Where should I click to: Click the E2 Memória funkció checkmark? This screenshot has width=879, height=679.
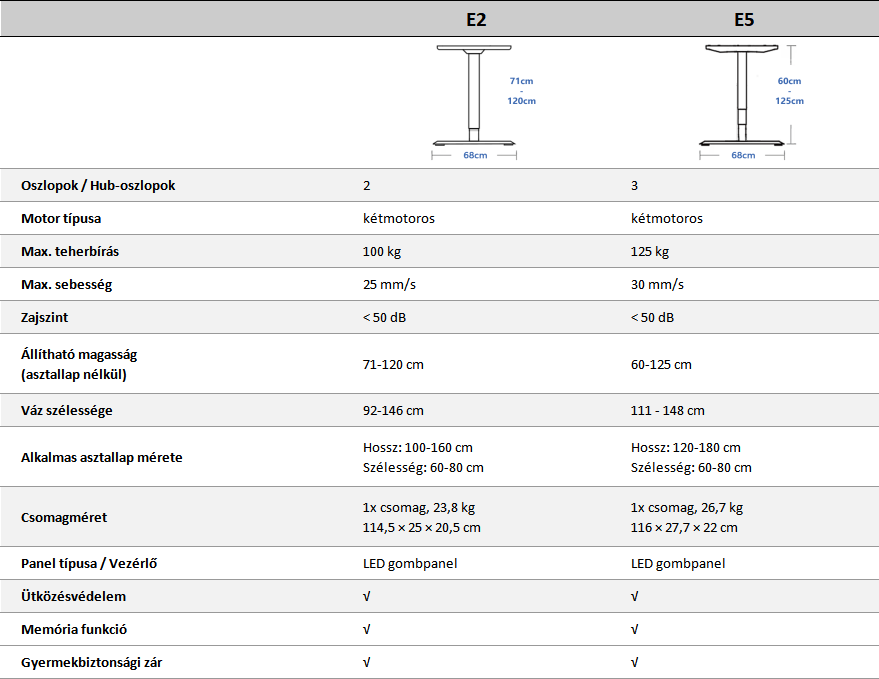[x=367, y=630]
